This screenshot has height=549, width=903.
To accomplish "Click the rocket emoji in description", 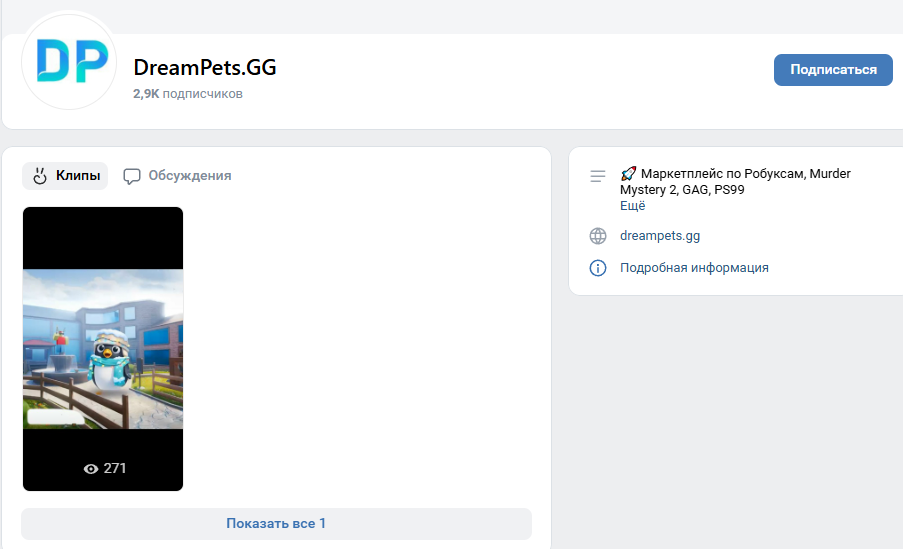I will (x=628, y=173).
